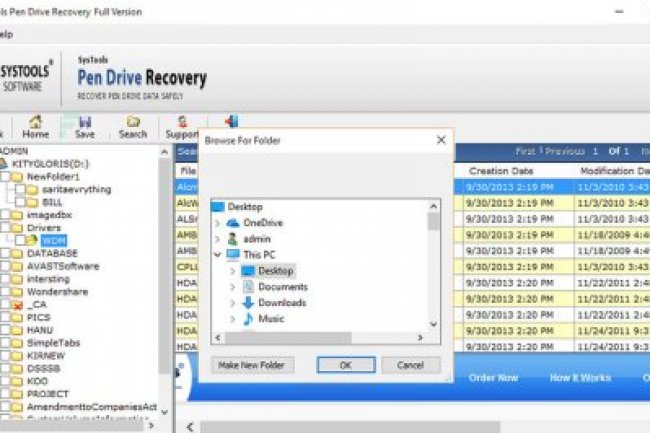Expand the admin node in dialog
Image resolution: width=650 pixels, height=433 pixels.
pos(219,239)
